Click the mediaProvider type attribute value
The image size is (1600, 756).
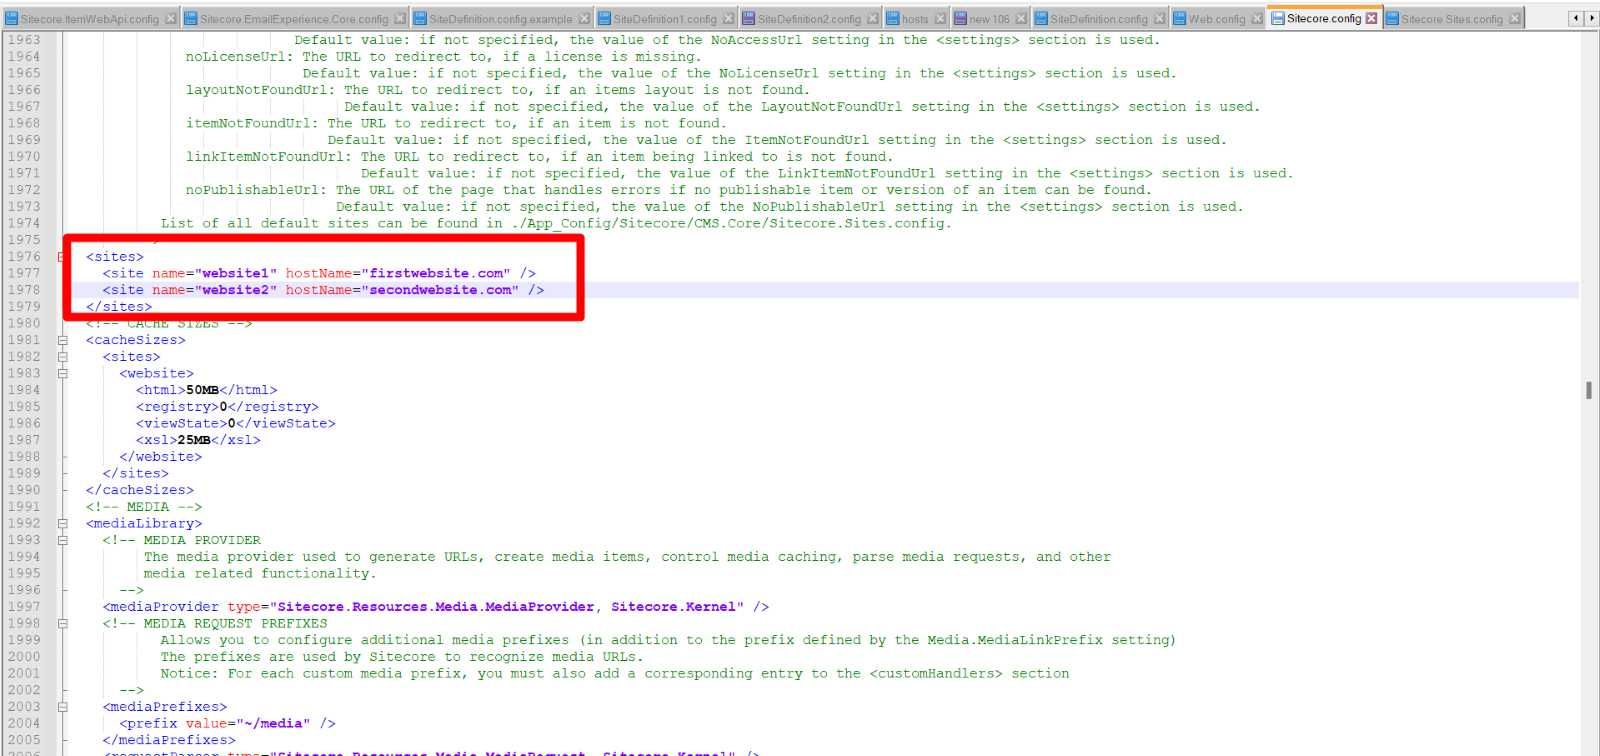click(x=507, y=607)
